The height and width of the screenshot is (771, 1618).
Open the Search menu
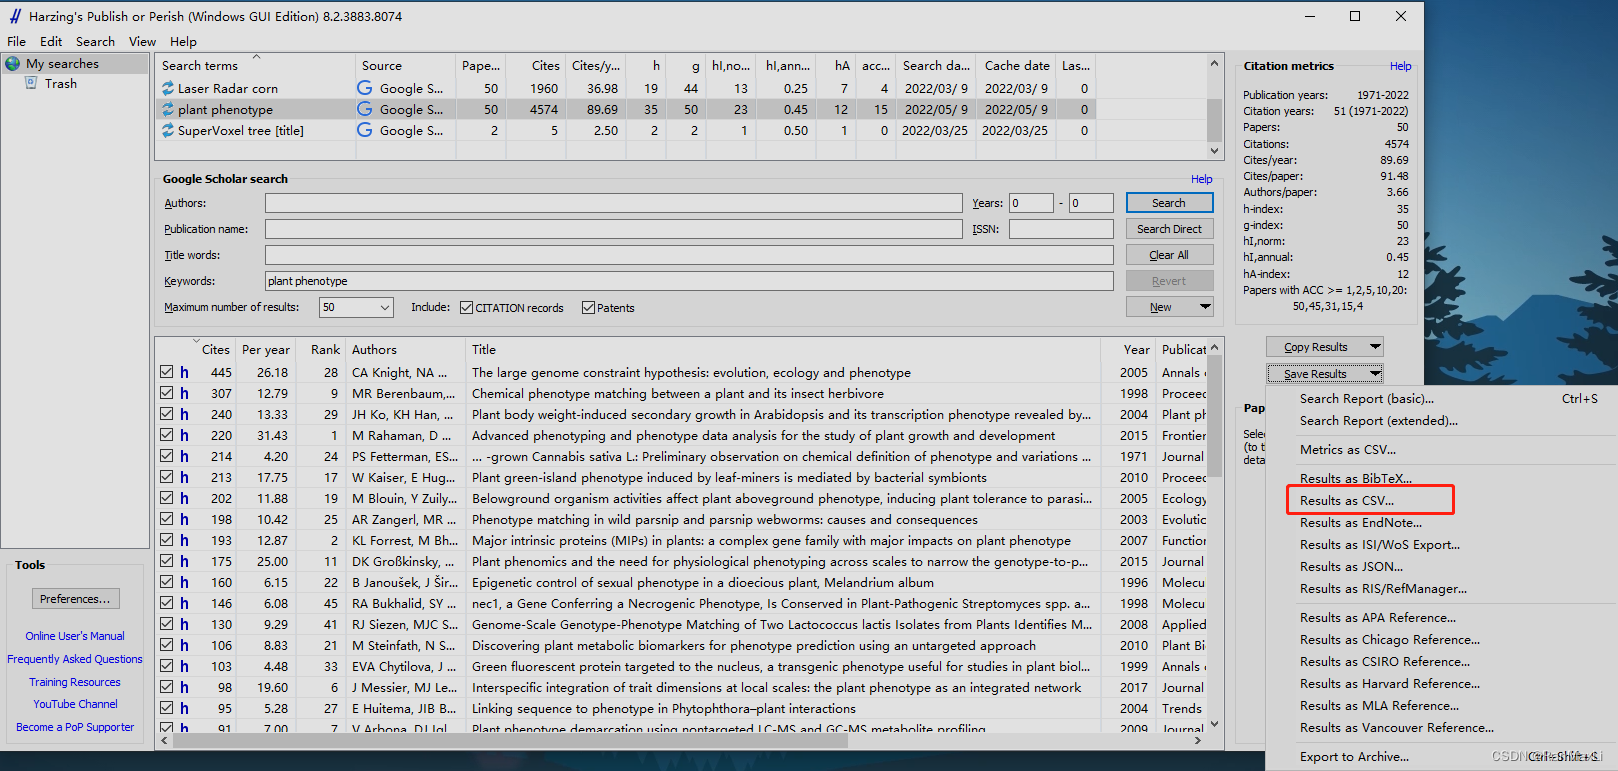click(x=95, y=41)
